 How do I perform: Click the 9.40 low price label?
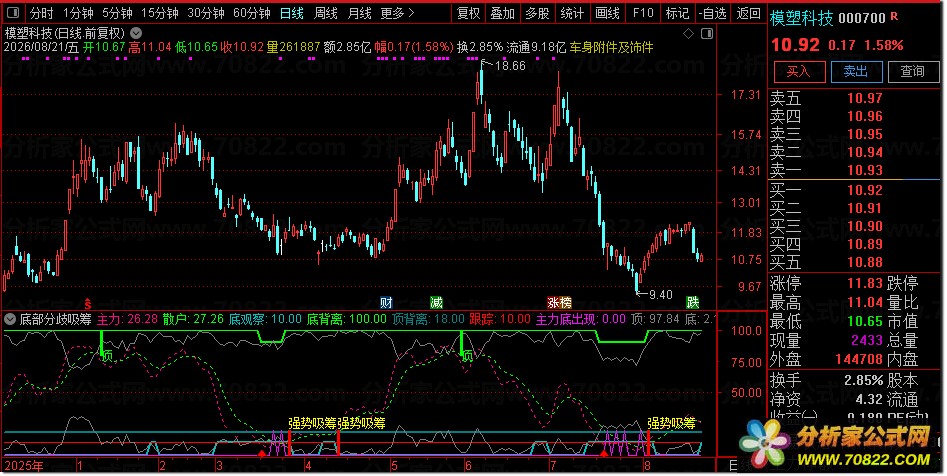pos(660,295)
